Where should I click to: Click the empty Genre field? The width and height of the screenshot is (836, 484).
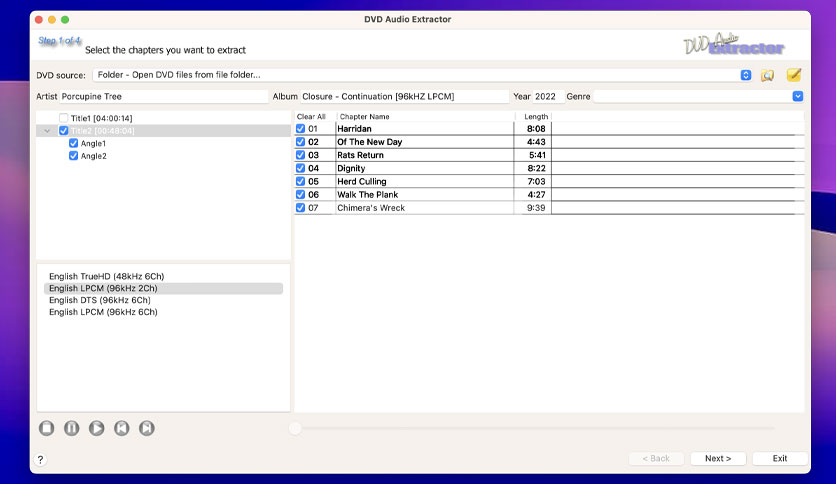click(x=693, y=96)
